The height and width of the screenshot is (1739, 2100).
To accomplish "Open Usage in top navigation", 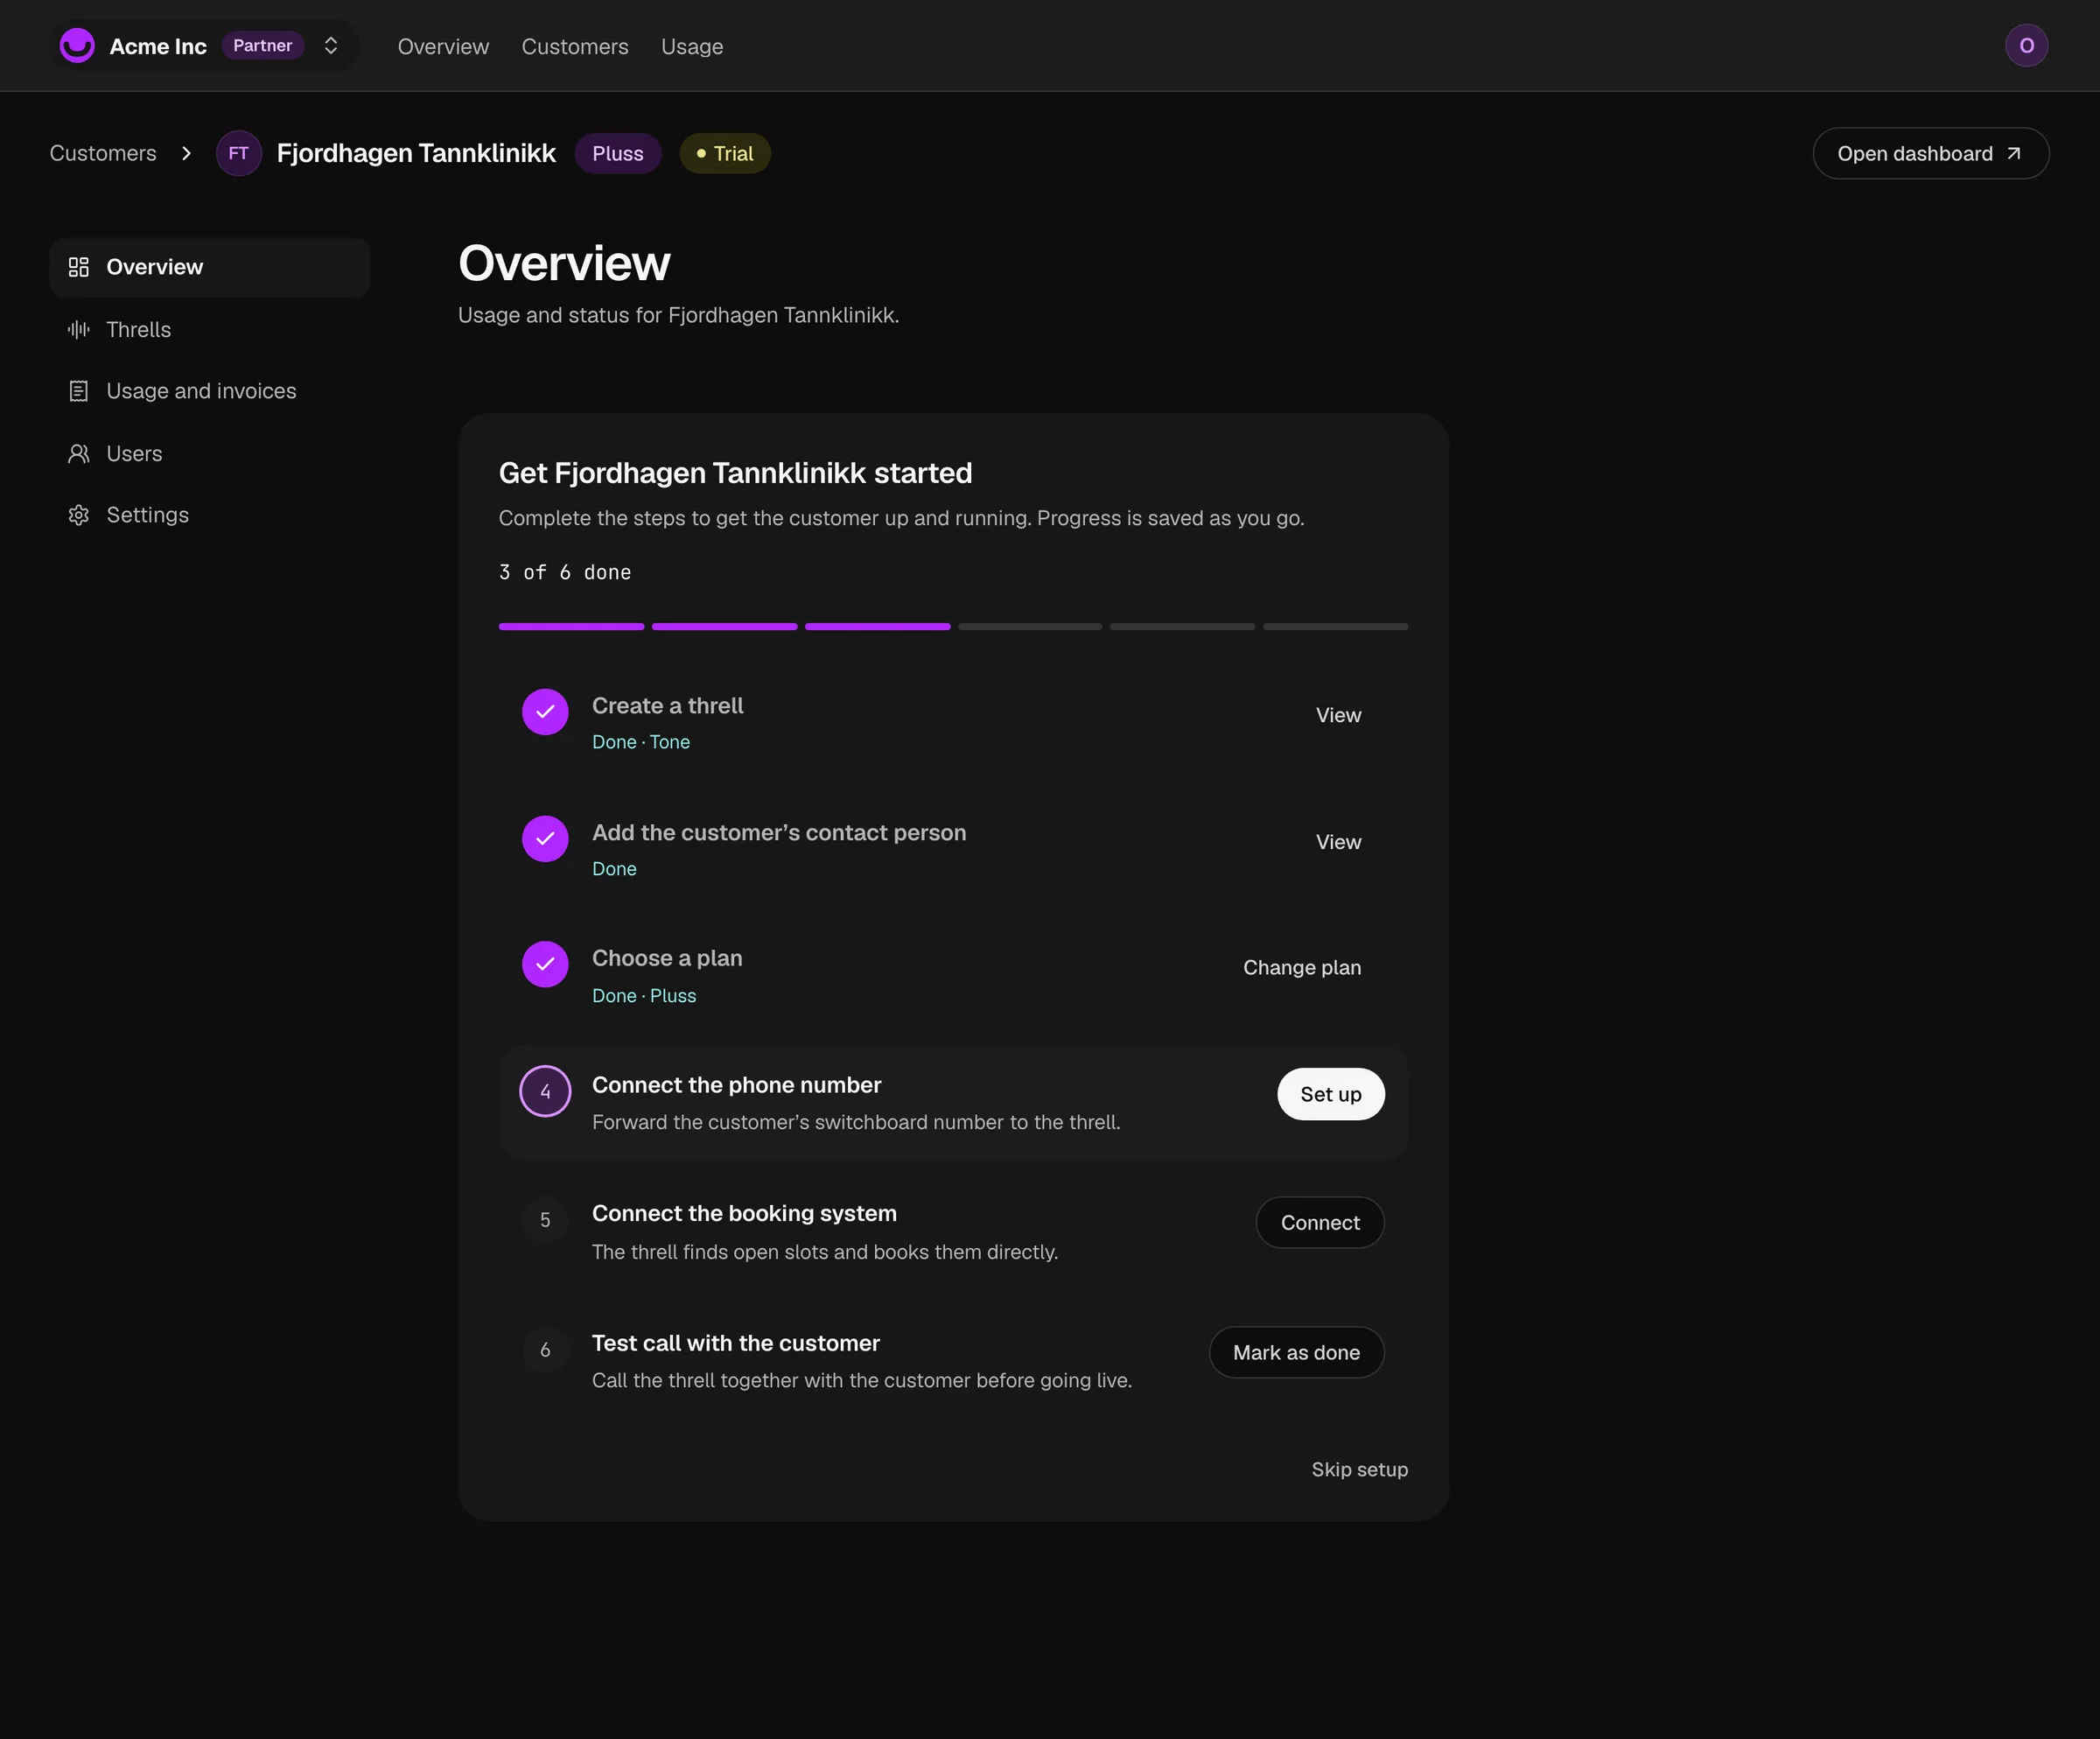I will point(692,47).
